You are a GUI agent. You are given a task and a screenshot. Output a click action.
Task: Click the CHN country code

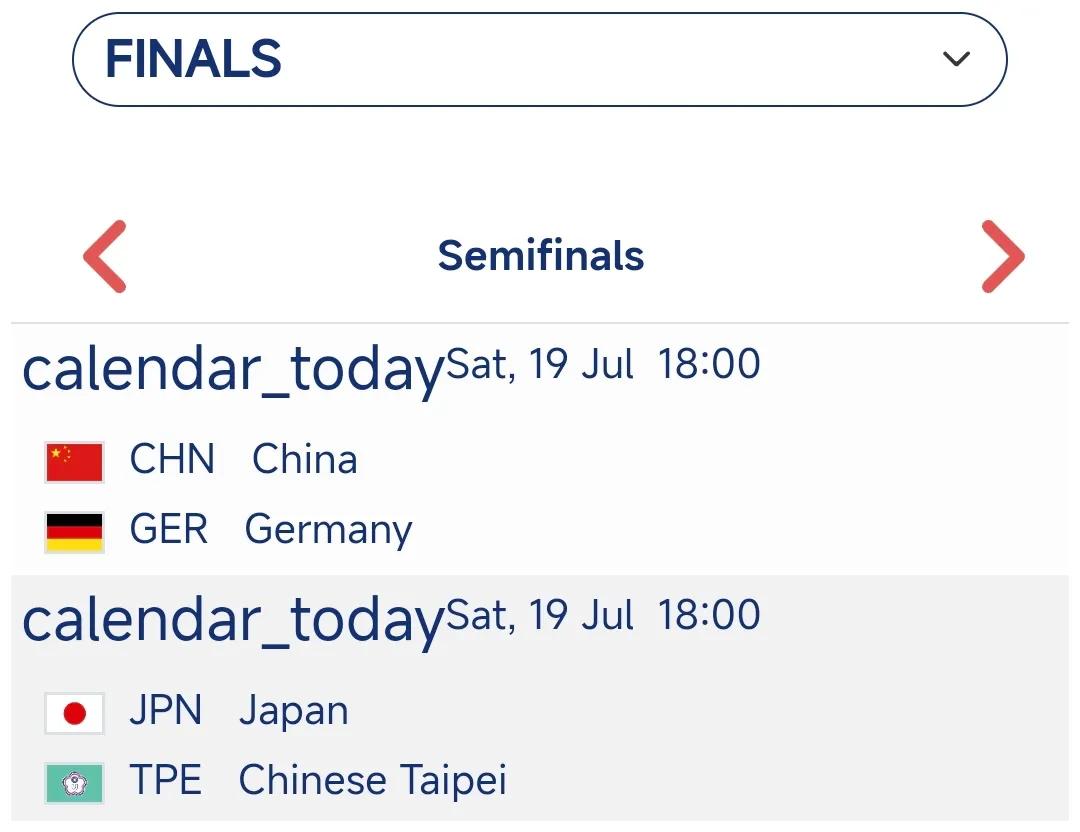point(172,459)
